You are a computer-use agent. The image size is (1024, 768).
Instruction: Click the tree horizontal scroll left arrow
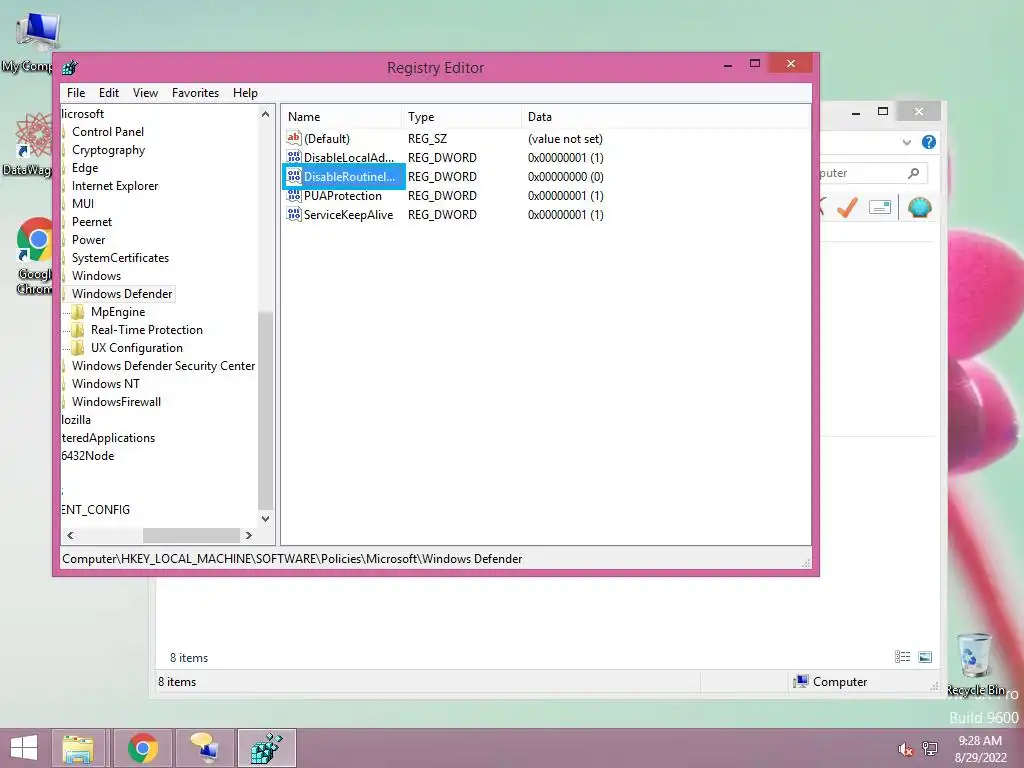pyautogui.click(x=70, y=536)
